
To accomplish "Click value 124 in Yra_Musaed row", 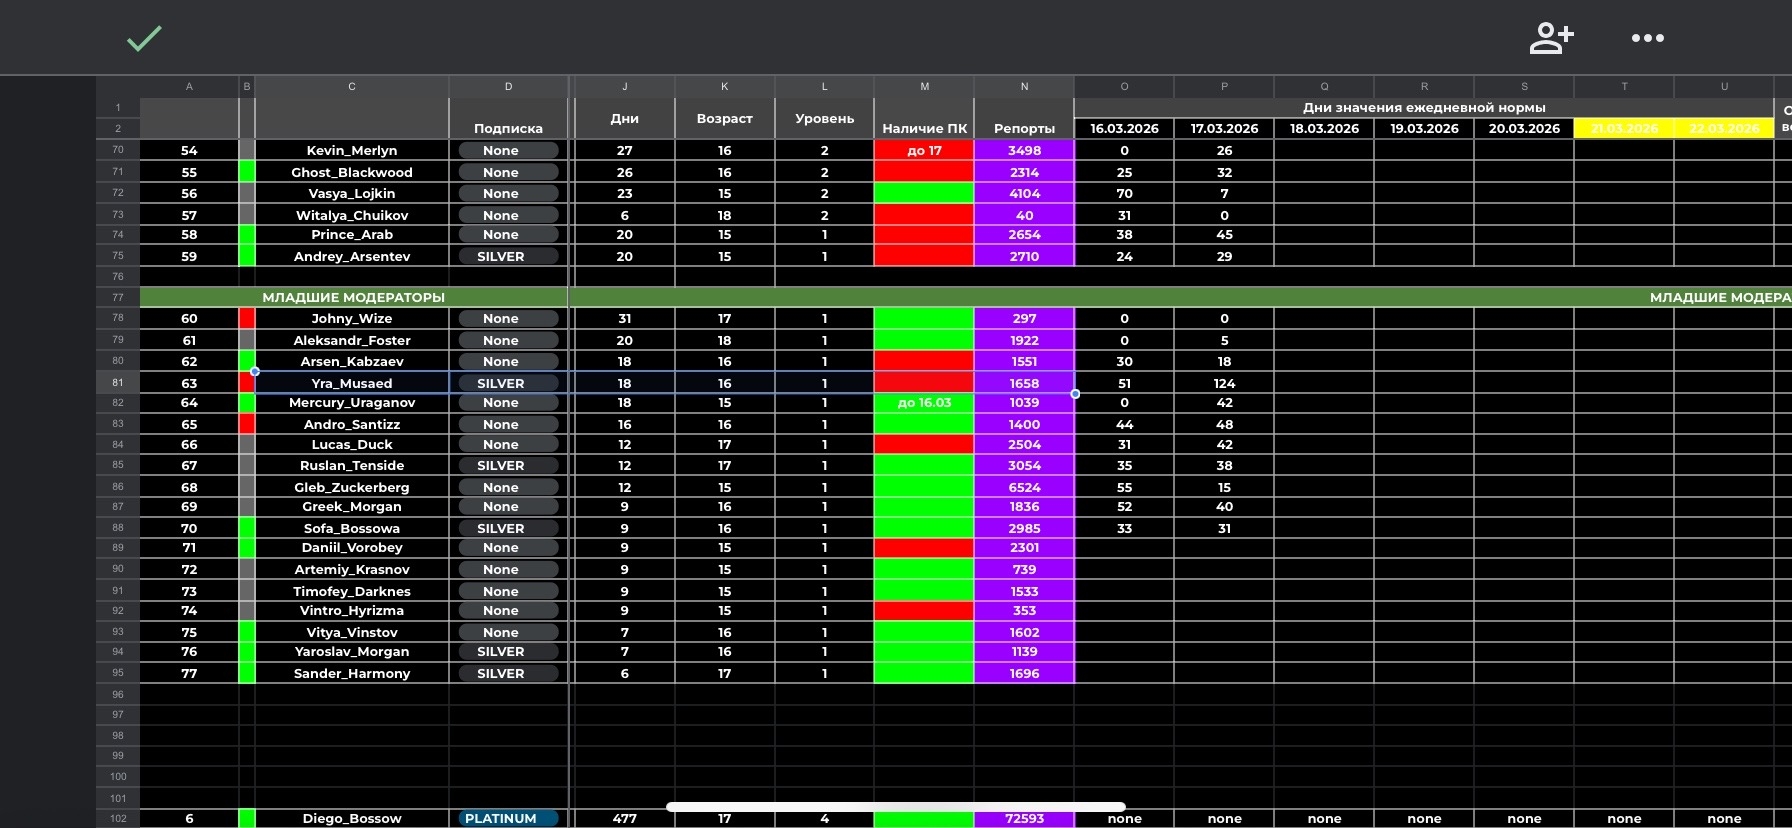I will point(1224,383).
